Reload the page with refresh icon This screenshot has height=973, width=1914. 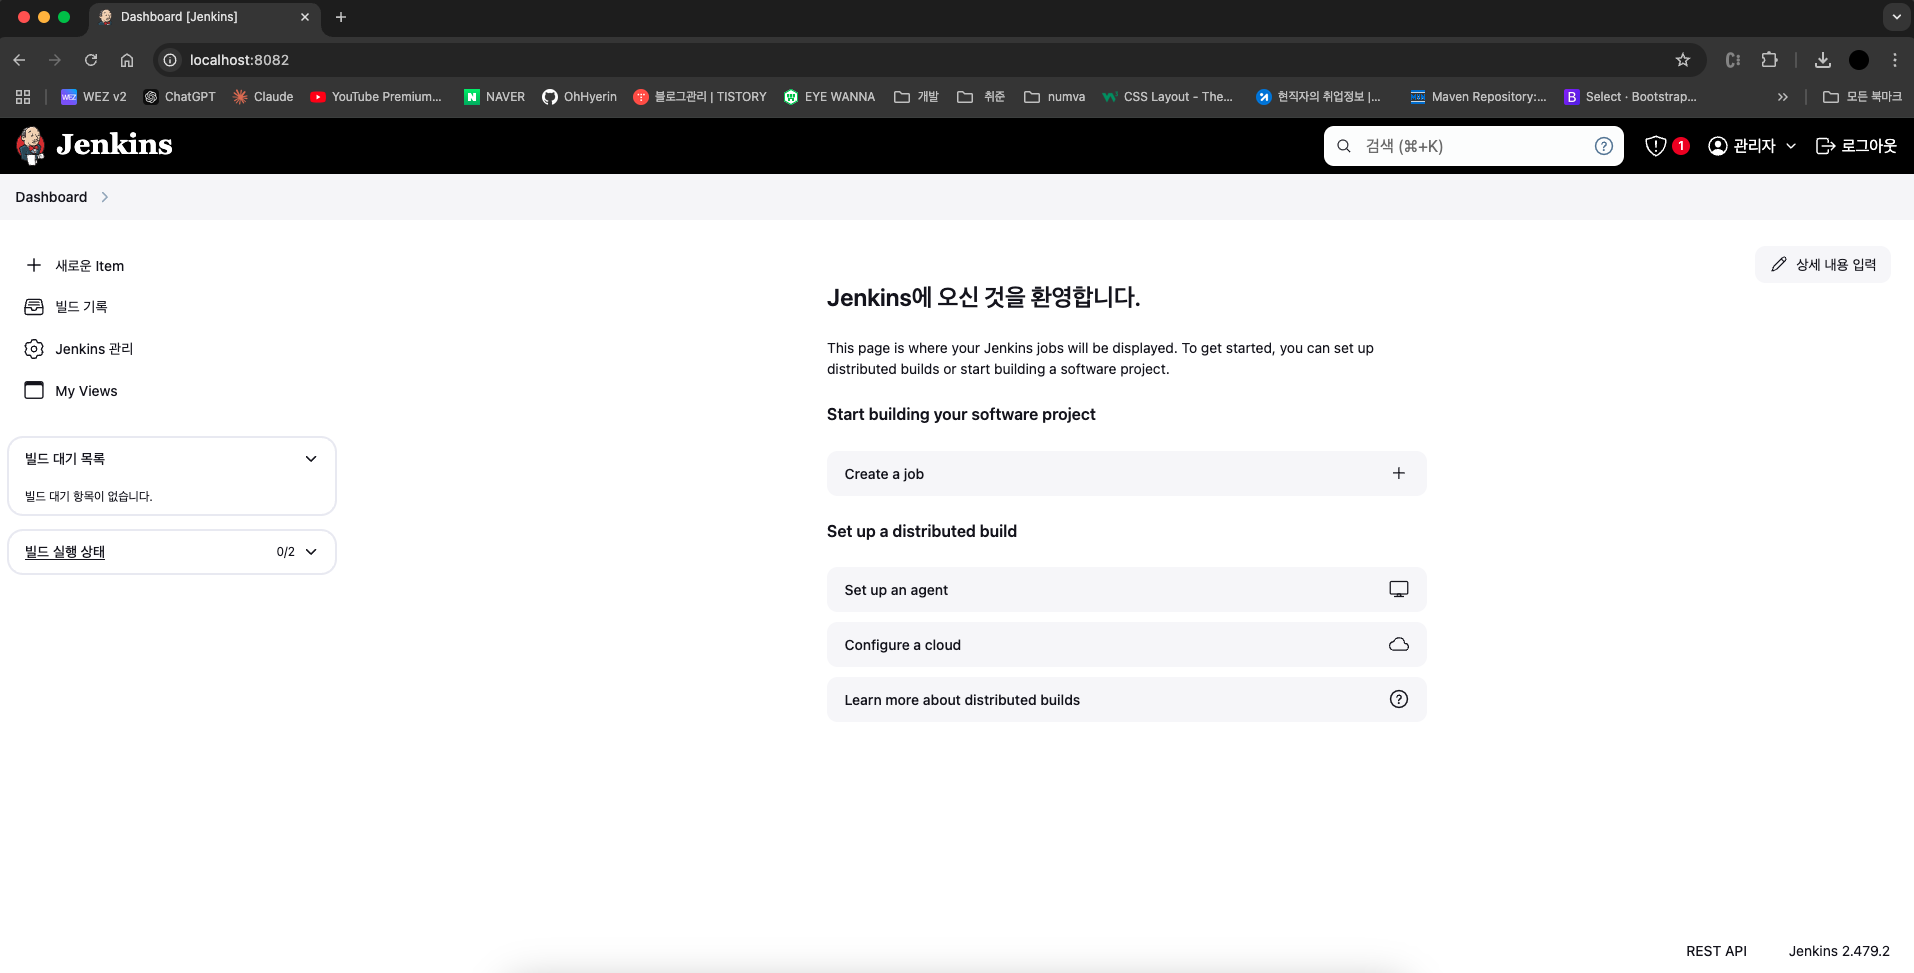(x=91, y=60)
